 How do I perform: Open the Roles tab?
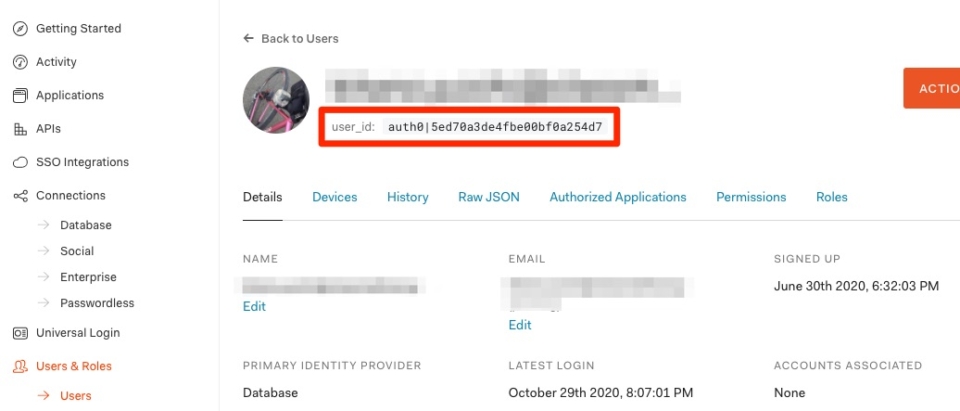click(x=831, y=197)
